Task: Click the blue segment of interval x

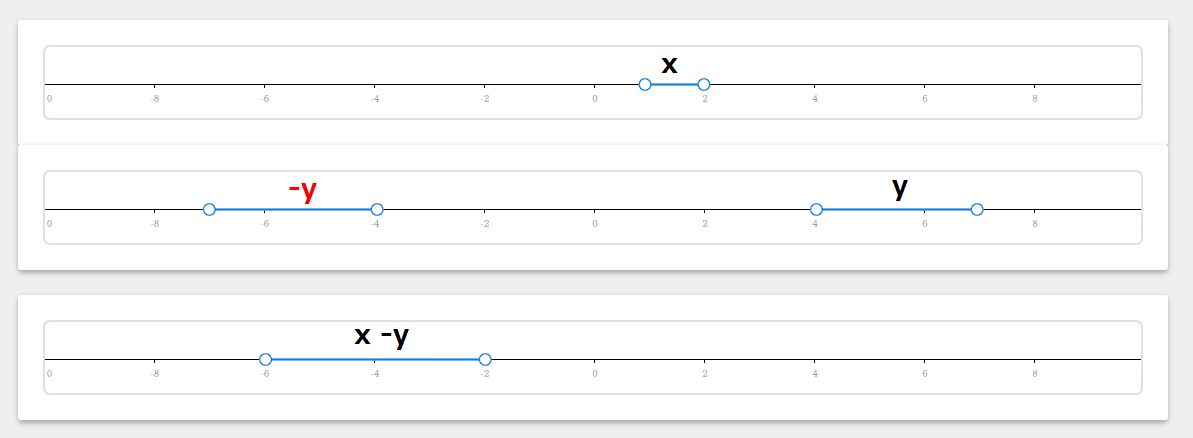Action: click(674, 84)
